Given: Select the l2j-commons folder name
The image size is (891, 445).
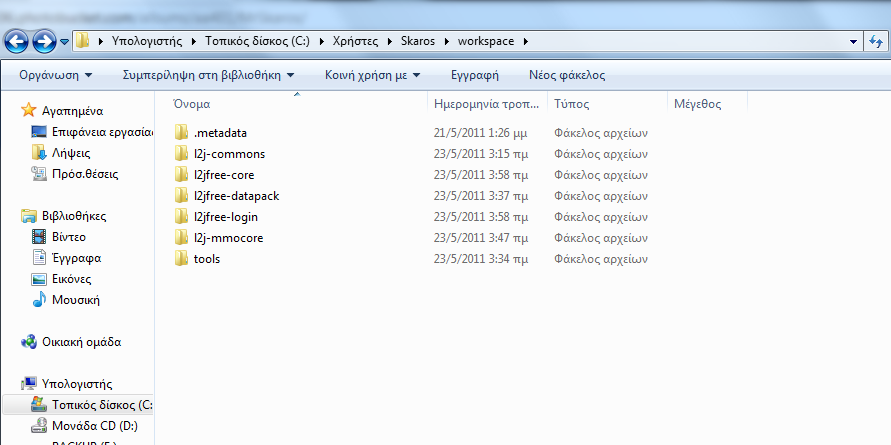Looking at the screenshot, I should click(230, 154).
